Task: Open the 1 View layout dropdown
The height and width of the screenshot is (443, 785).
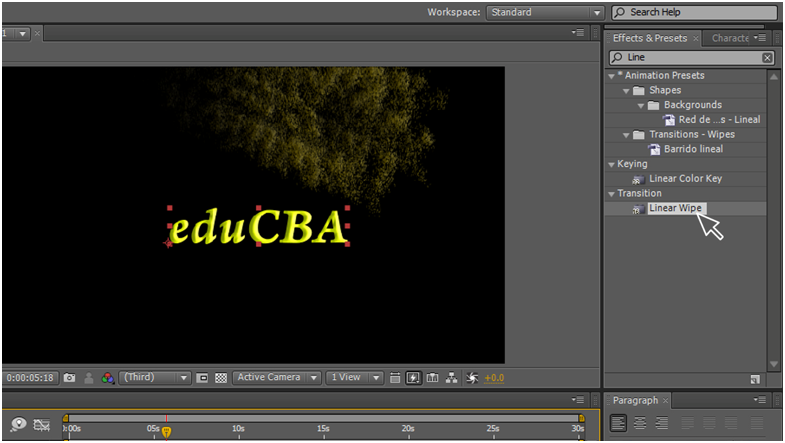Action: pos(354,377)
